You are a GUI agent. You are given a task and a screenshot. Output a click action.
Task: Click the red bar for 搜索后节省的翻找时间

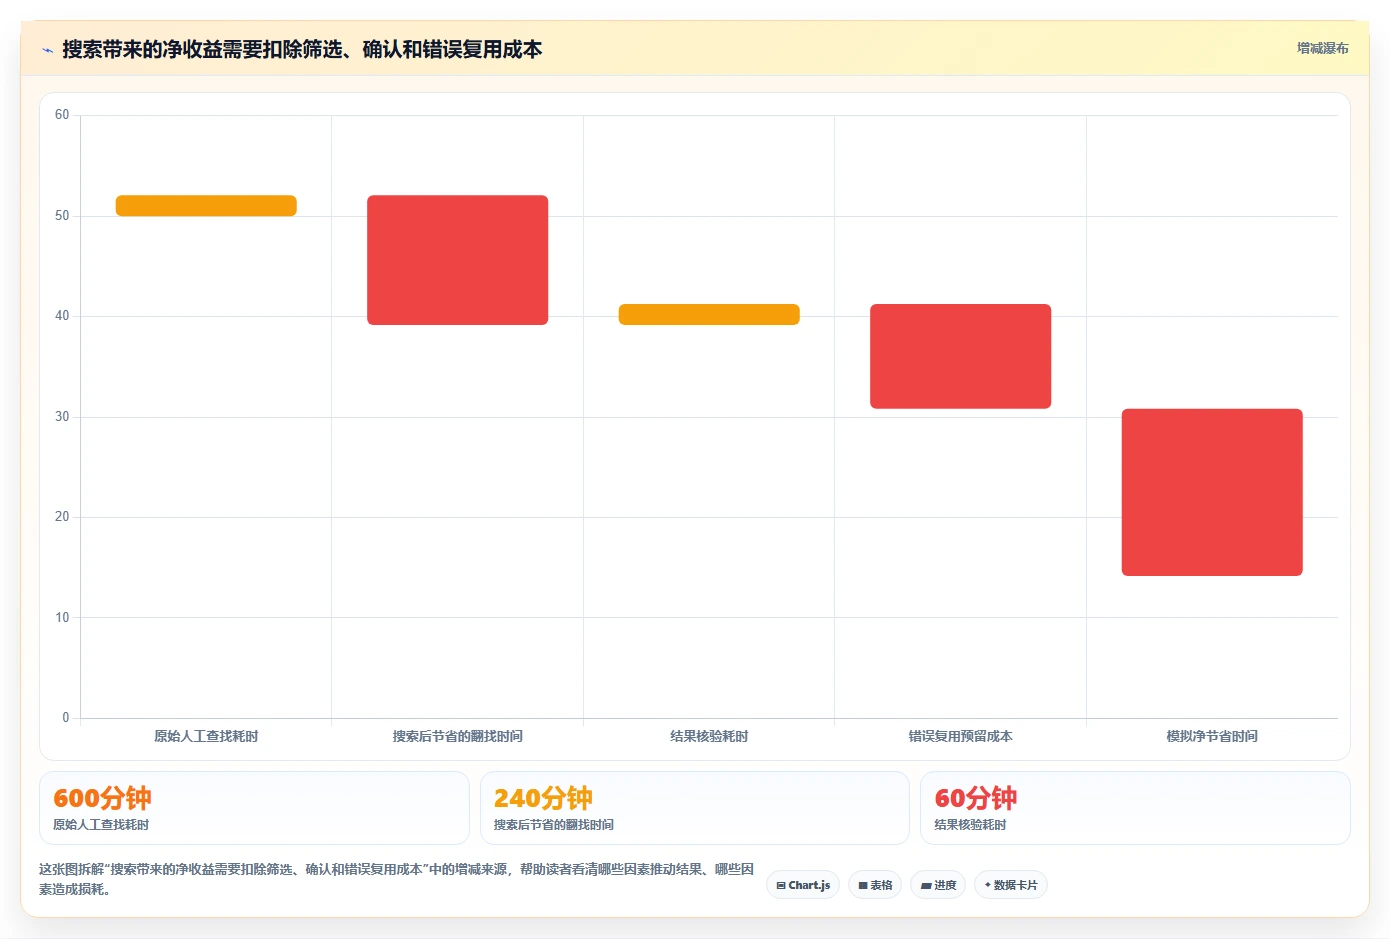pyautogui.click(x=458, y=260)
